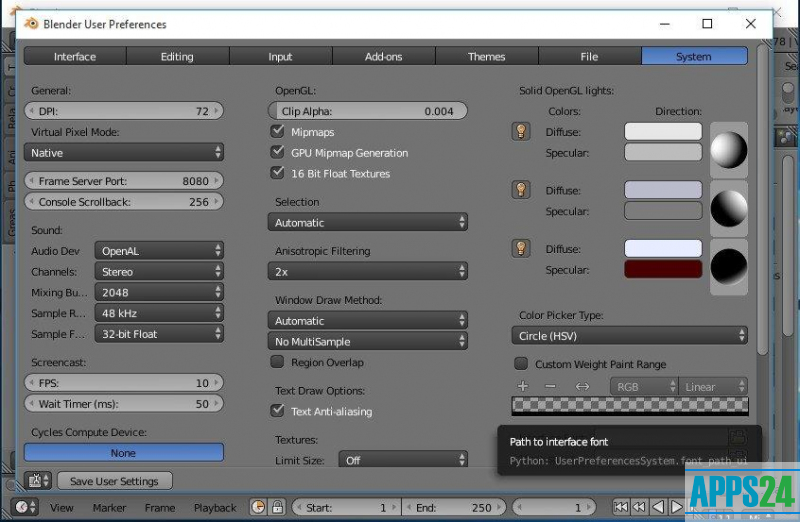
Task: Open the timeline editor type icon
Action: click(26, 507)
